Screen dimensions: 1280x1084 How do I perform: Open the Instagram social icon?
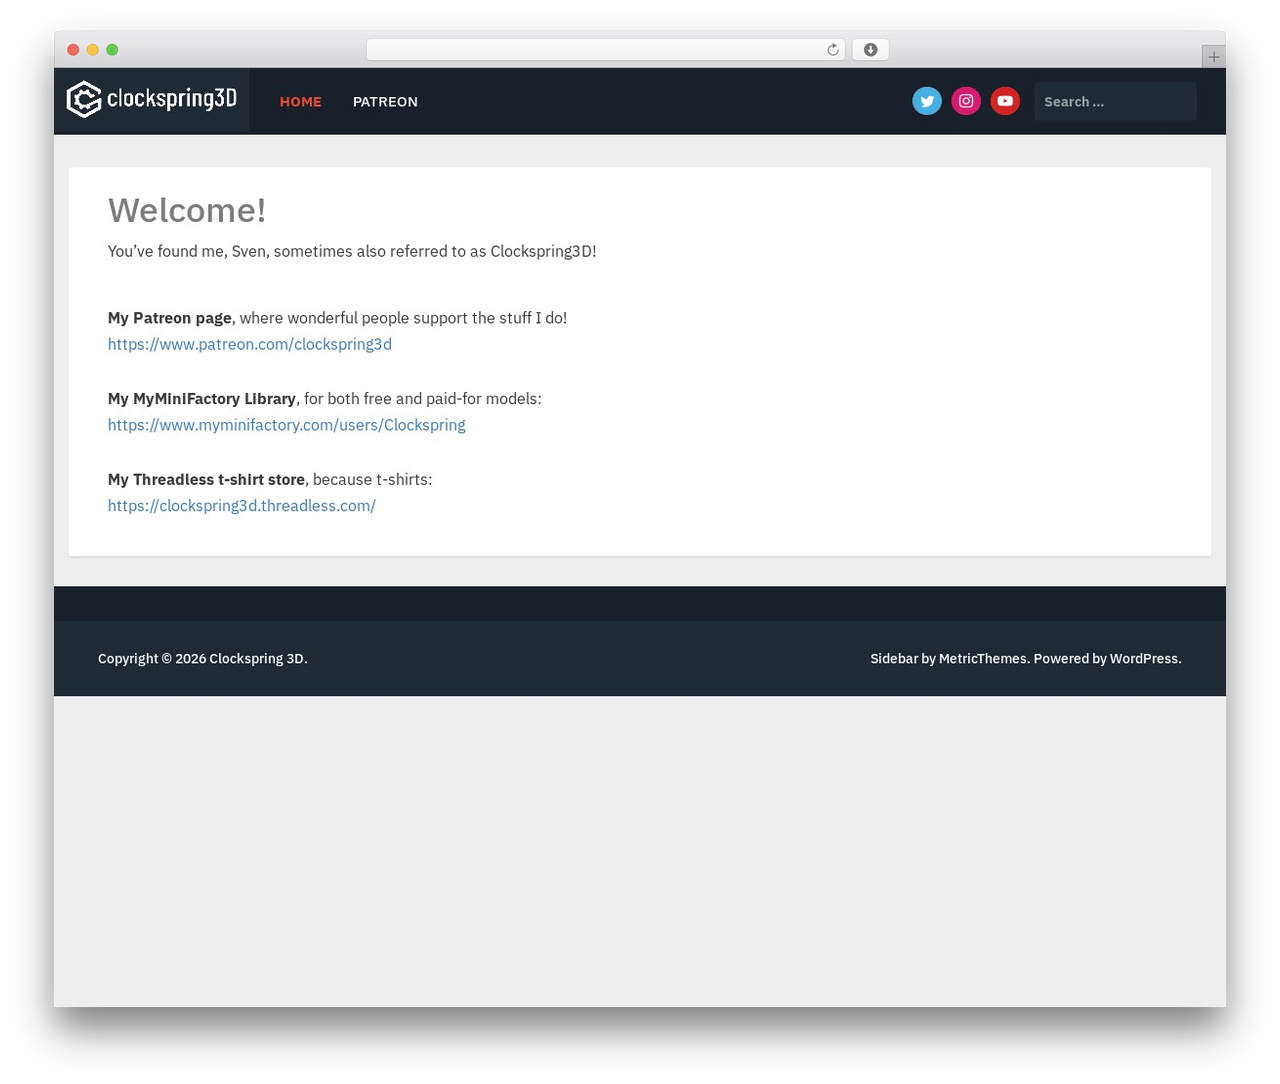pos(966,101)
